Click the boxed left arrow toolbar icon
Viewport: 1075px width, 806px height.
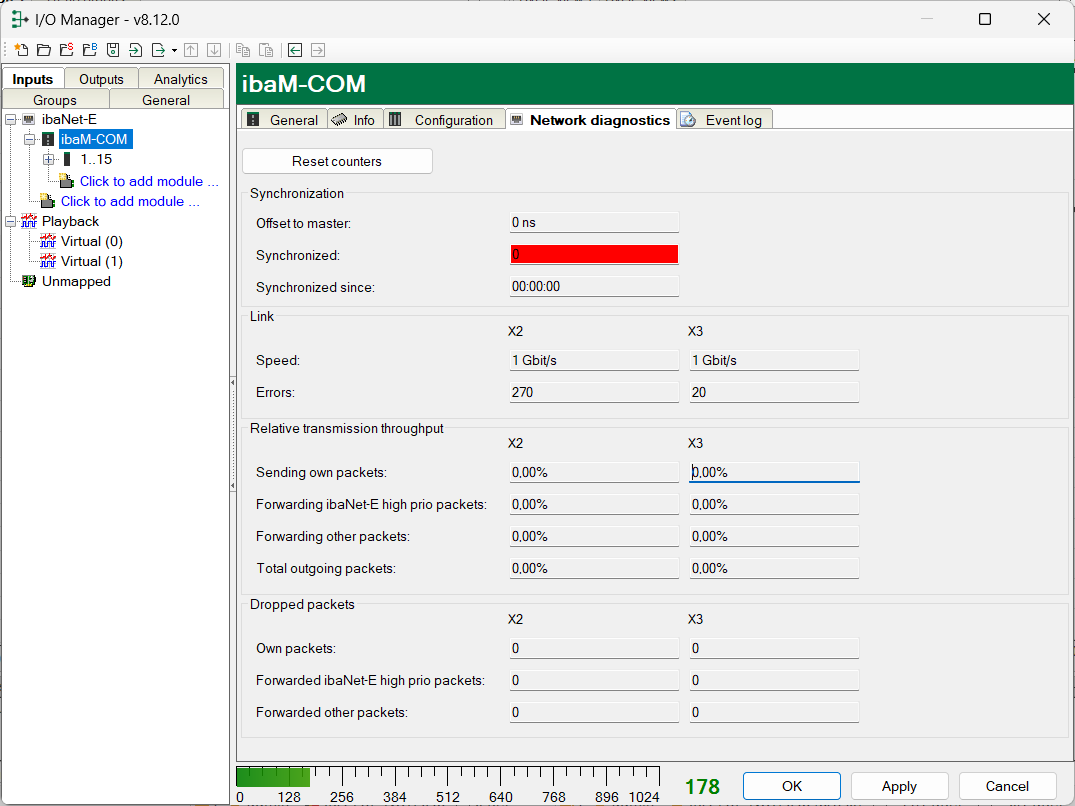[295, 50]
